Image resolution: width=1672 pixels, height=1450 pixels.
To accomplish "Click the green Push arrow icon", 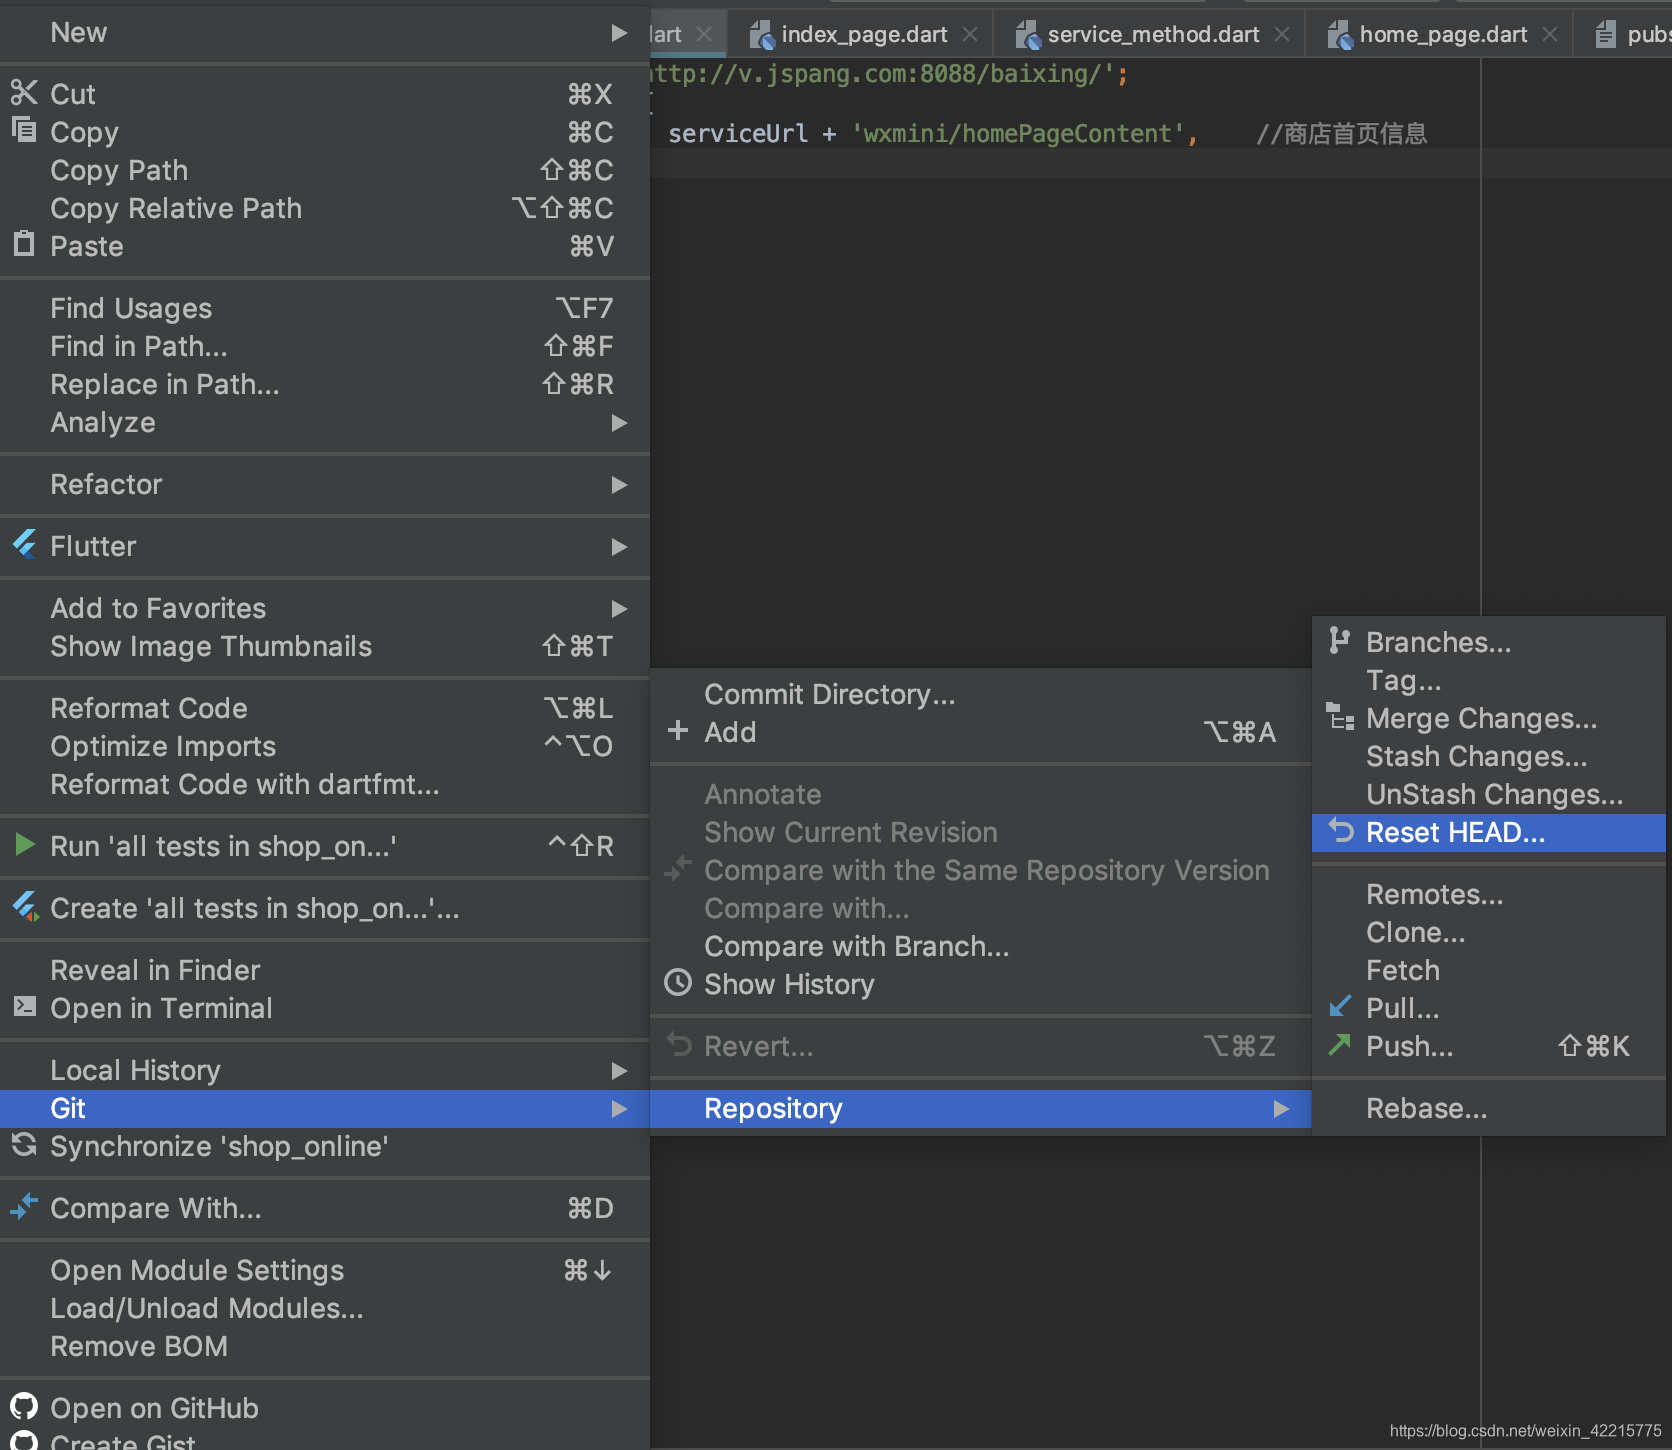I will 1340,1045.
